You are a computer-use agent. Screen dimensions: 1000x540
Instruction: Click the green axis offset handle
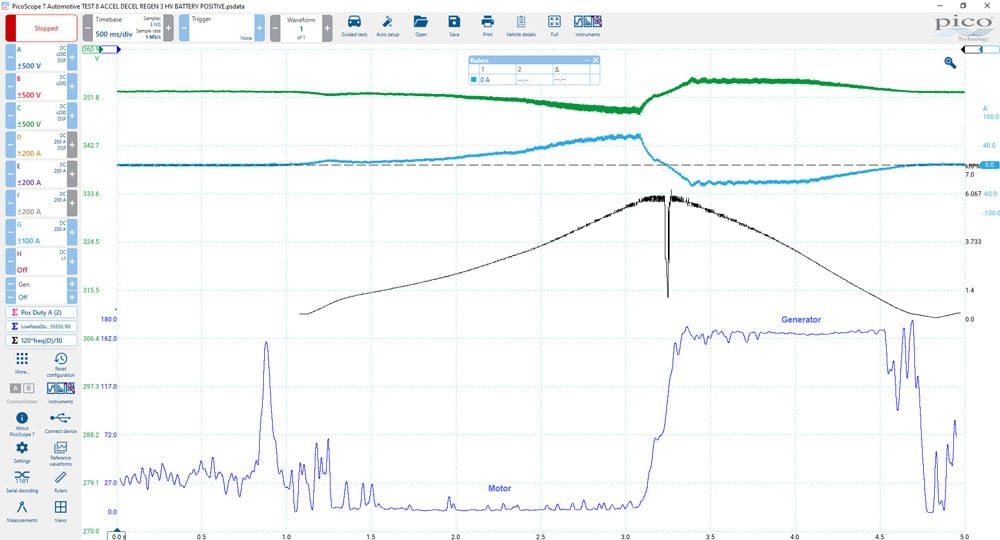pos(92,49)
